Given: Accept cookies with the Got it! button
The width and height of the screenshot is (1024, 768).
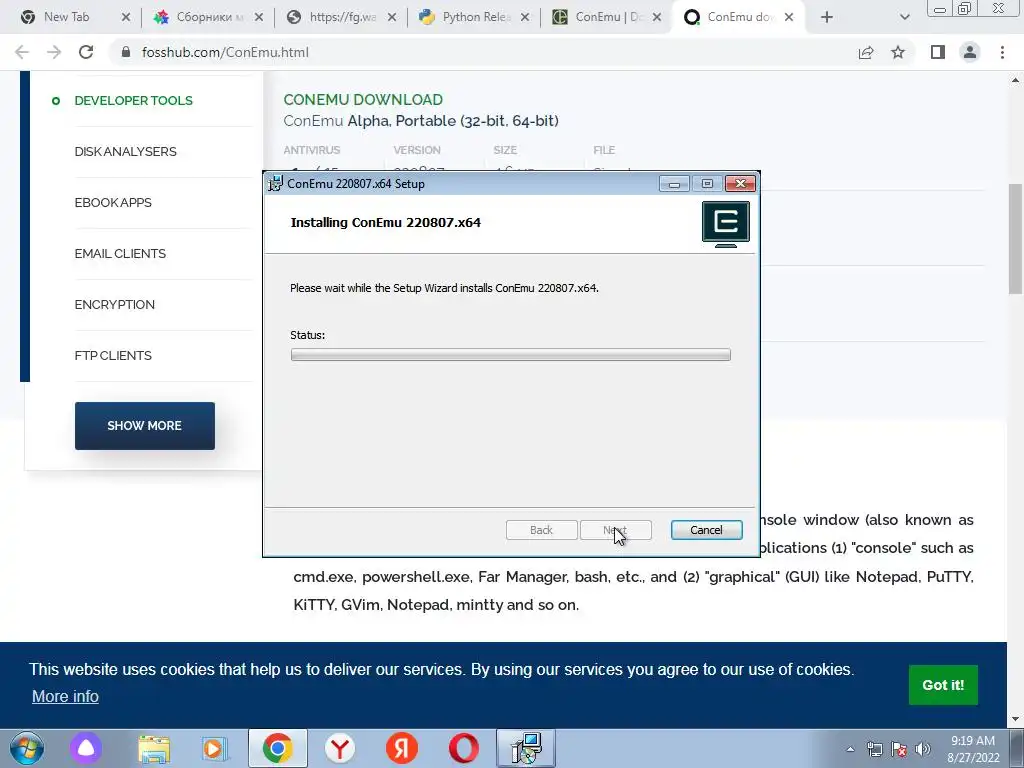Looking at the screenshot, I should 943,685.
